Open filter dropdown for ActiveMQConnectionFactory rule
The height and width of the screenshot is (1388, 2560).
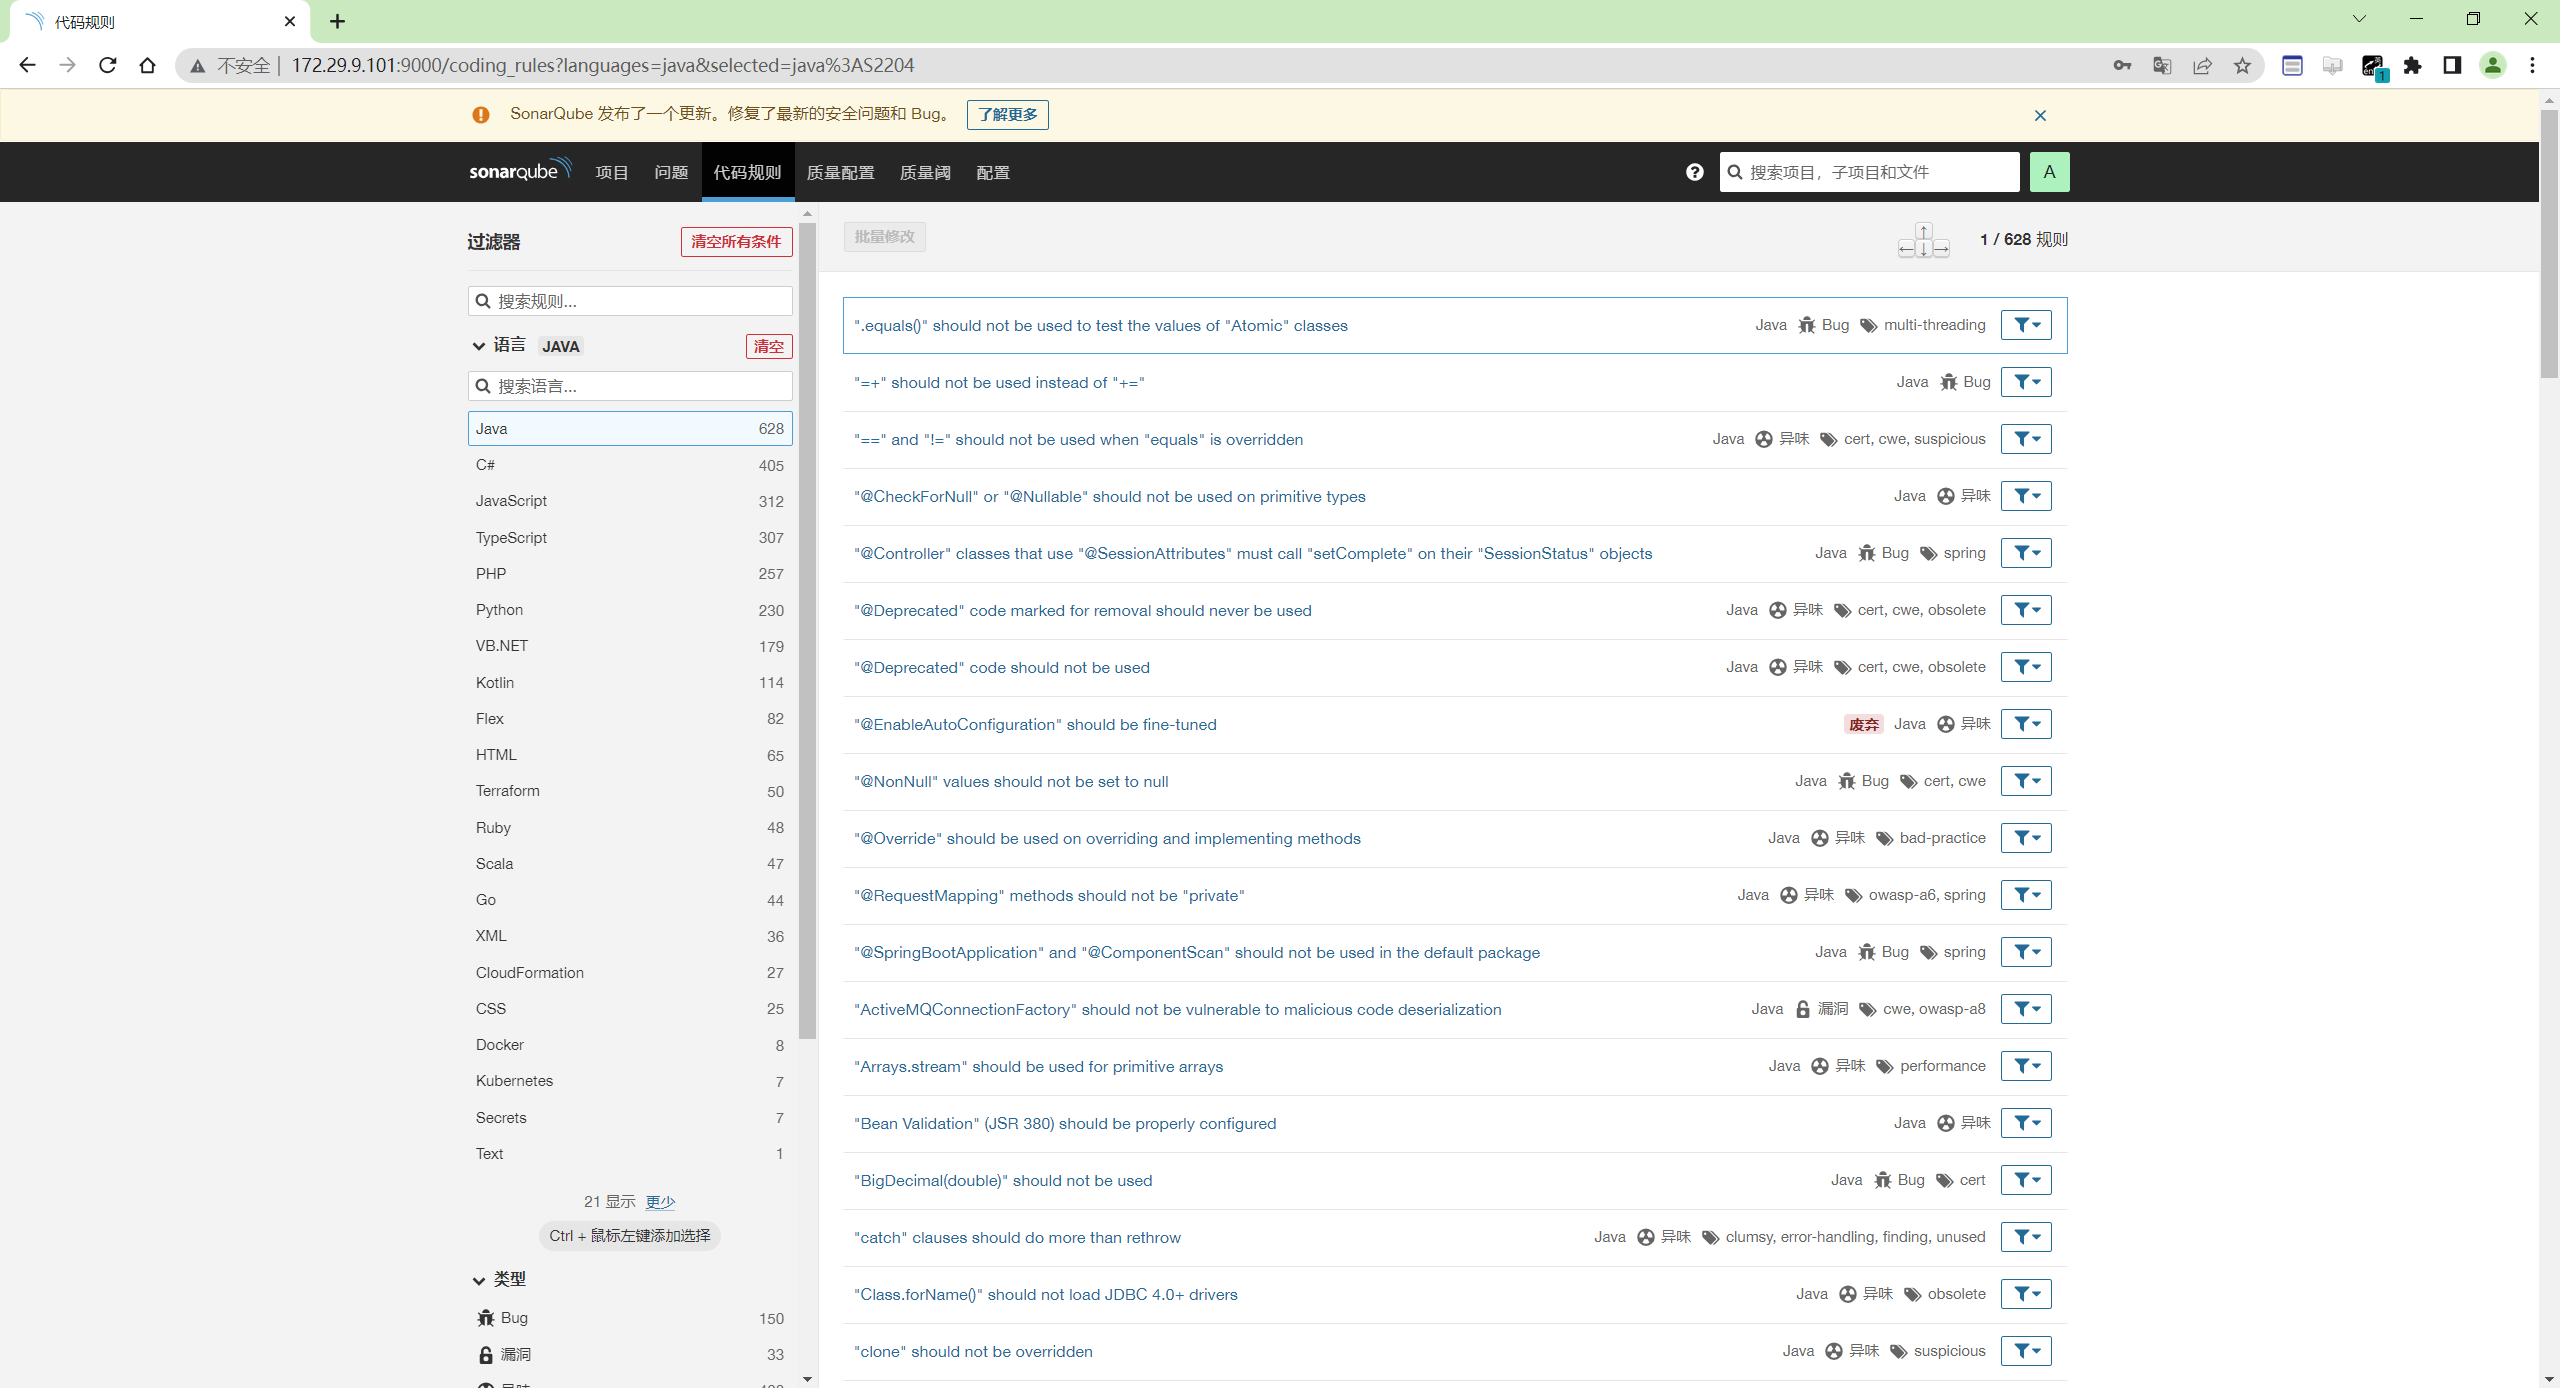point(2026,1009)
